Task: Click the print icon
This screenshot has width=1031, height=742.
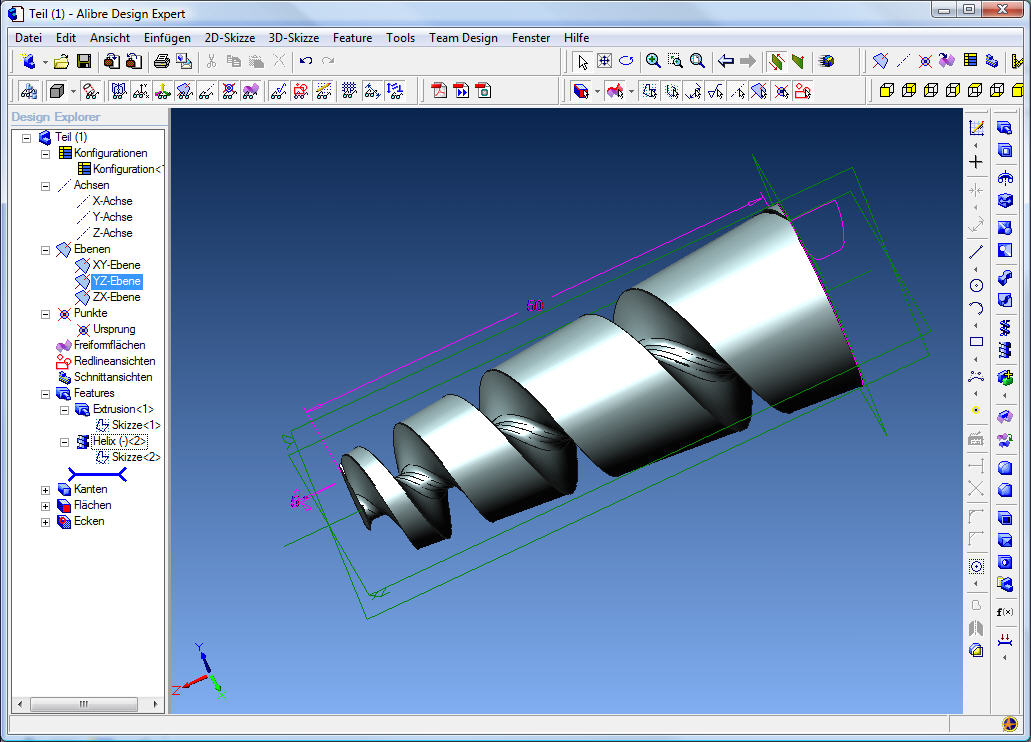Action: point(161,61)
